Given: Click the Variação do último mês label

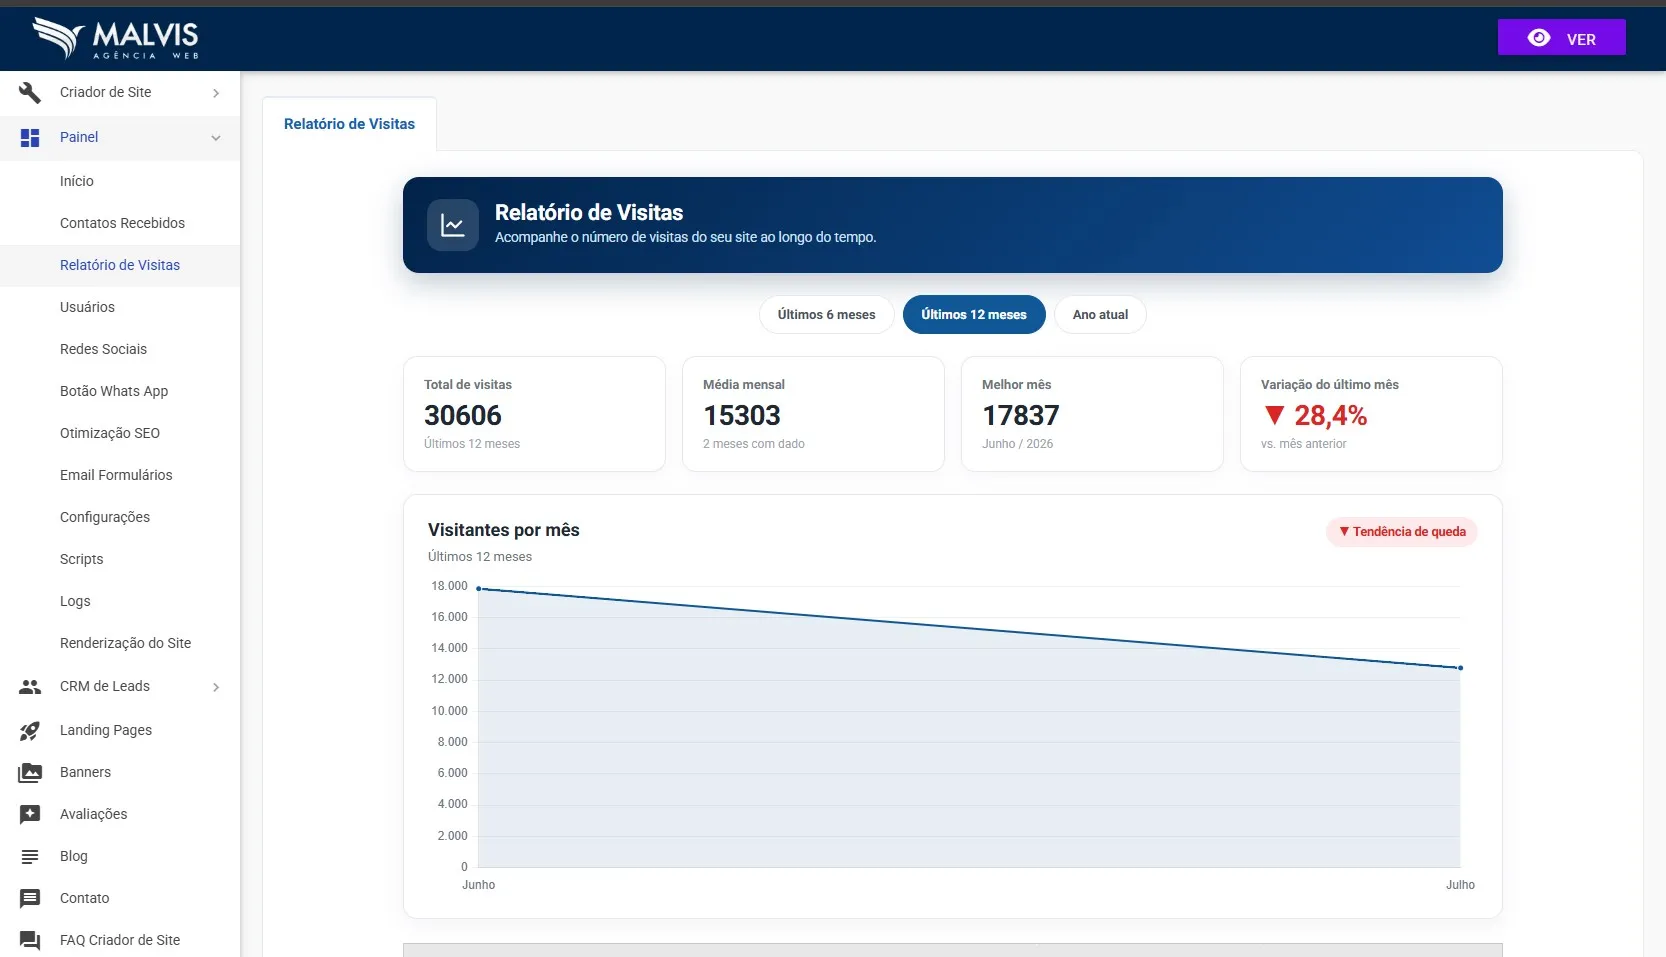Looking at the screenshot, I should [1330, 385].
